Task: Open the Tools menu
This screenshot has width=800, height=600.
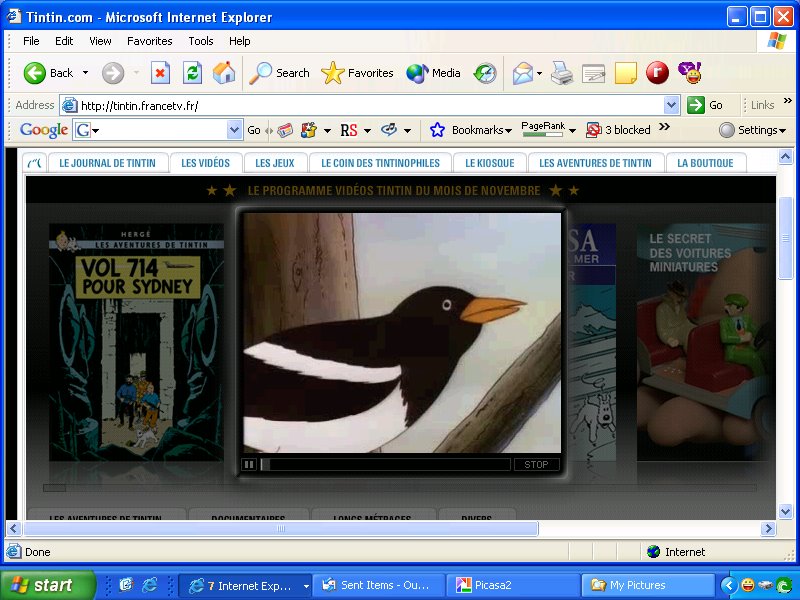Action: pos(201,41)
